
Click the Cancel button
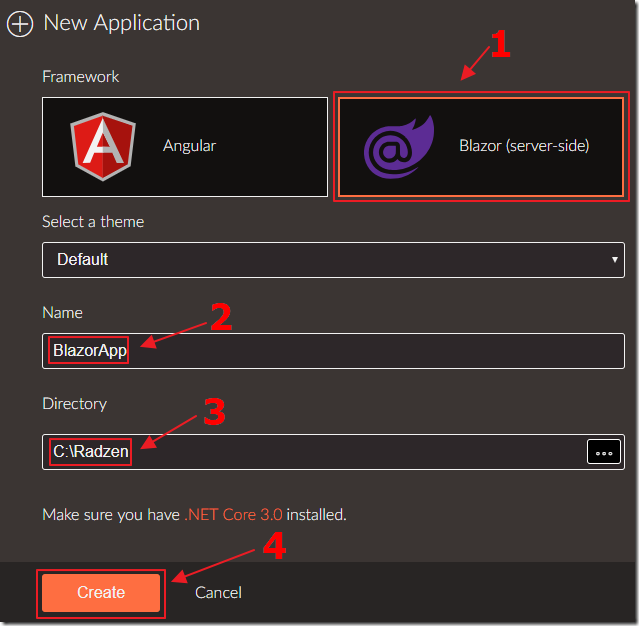pos(218,593)
